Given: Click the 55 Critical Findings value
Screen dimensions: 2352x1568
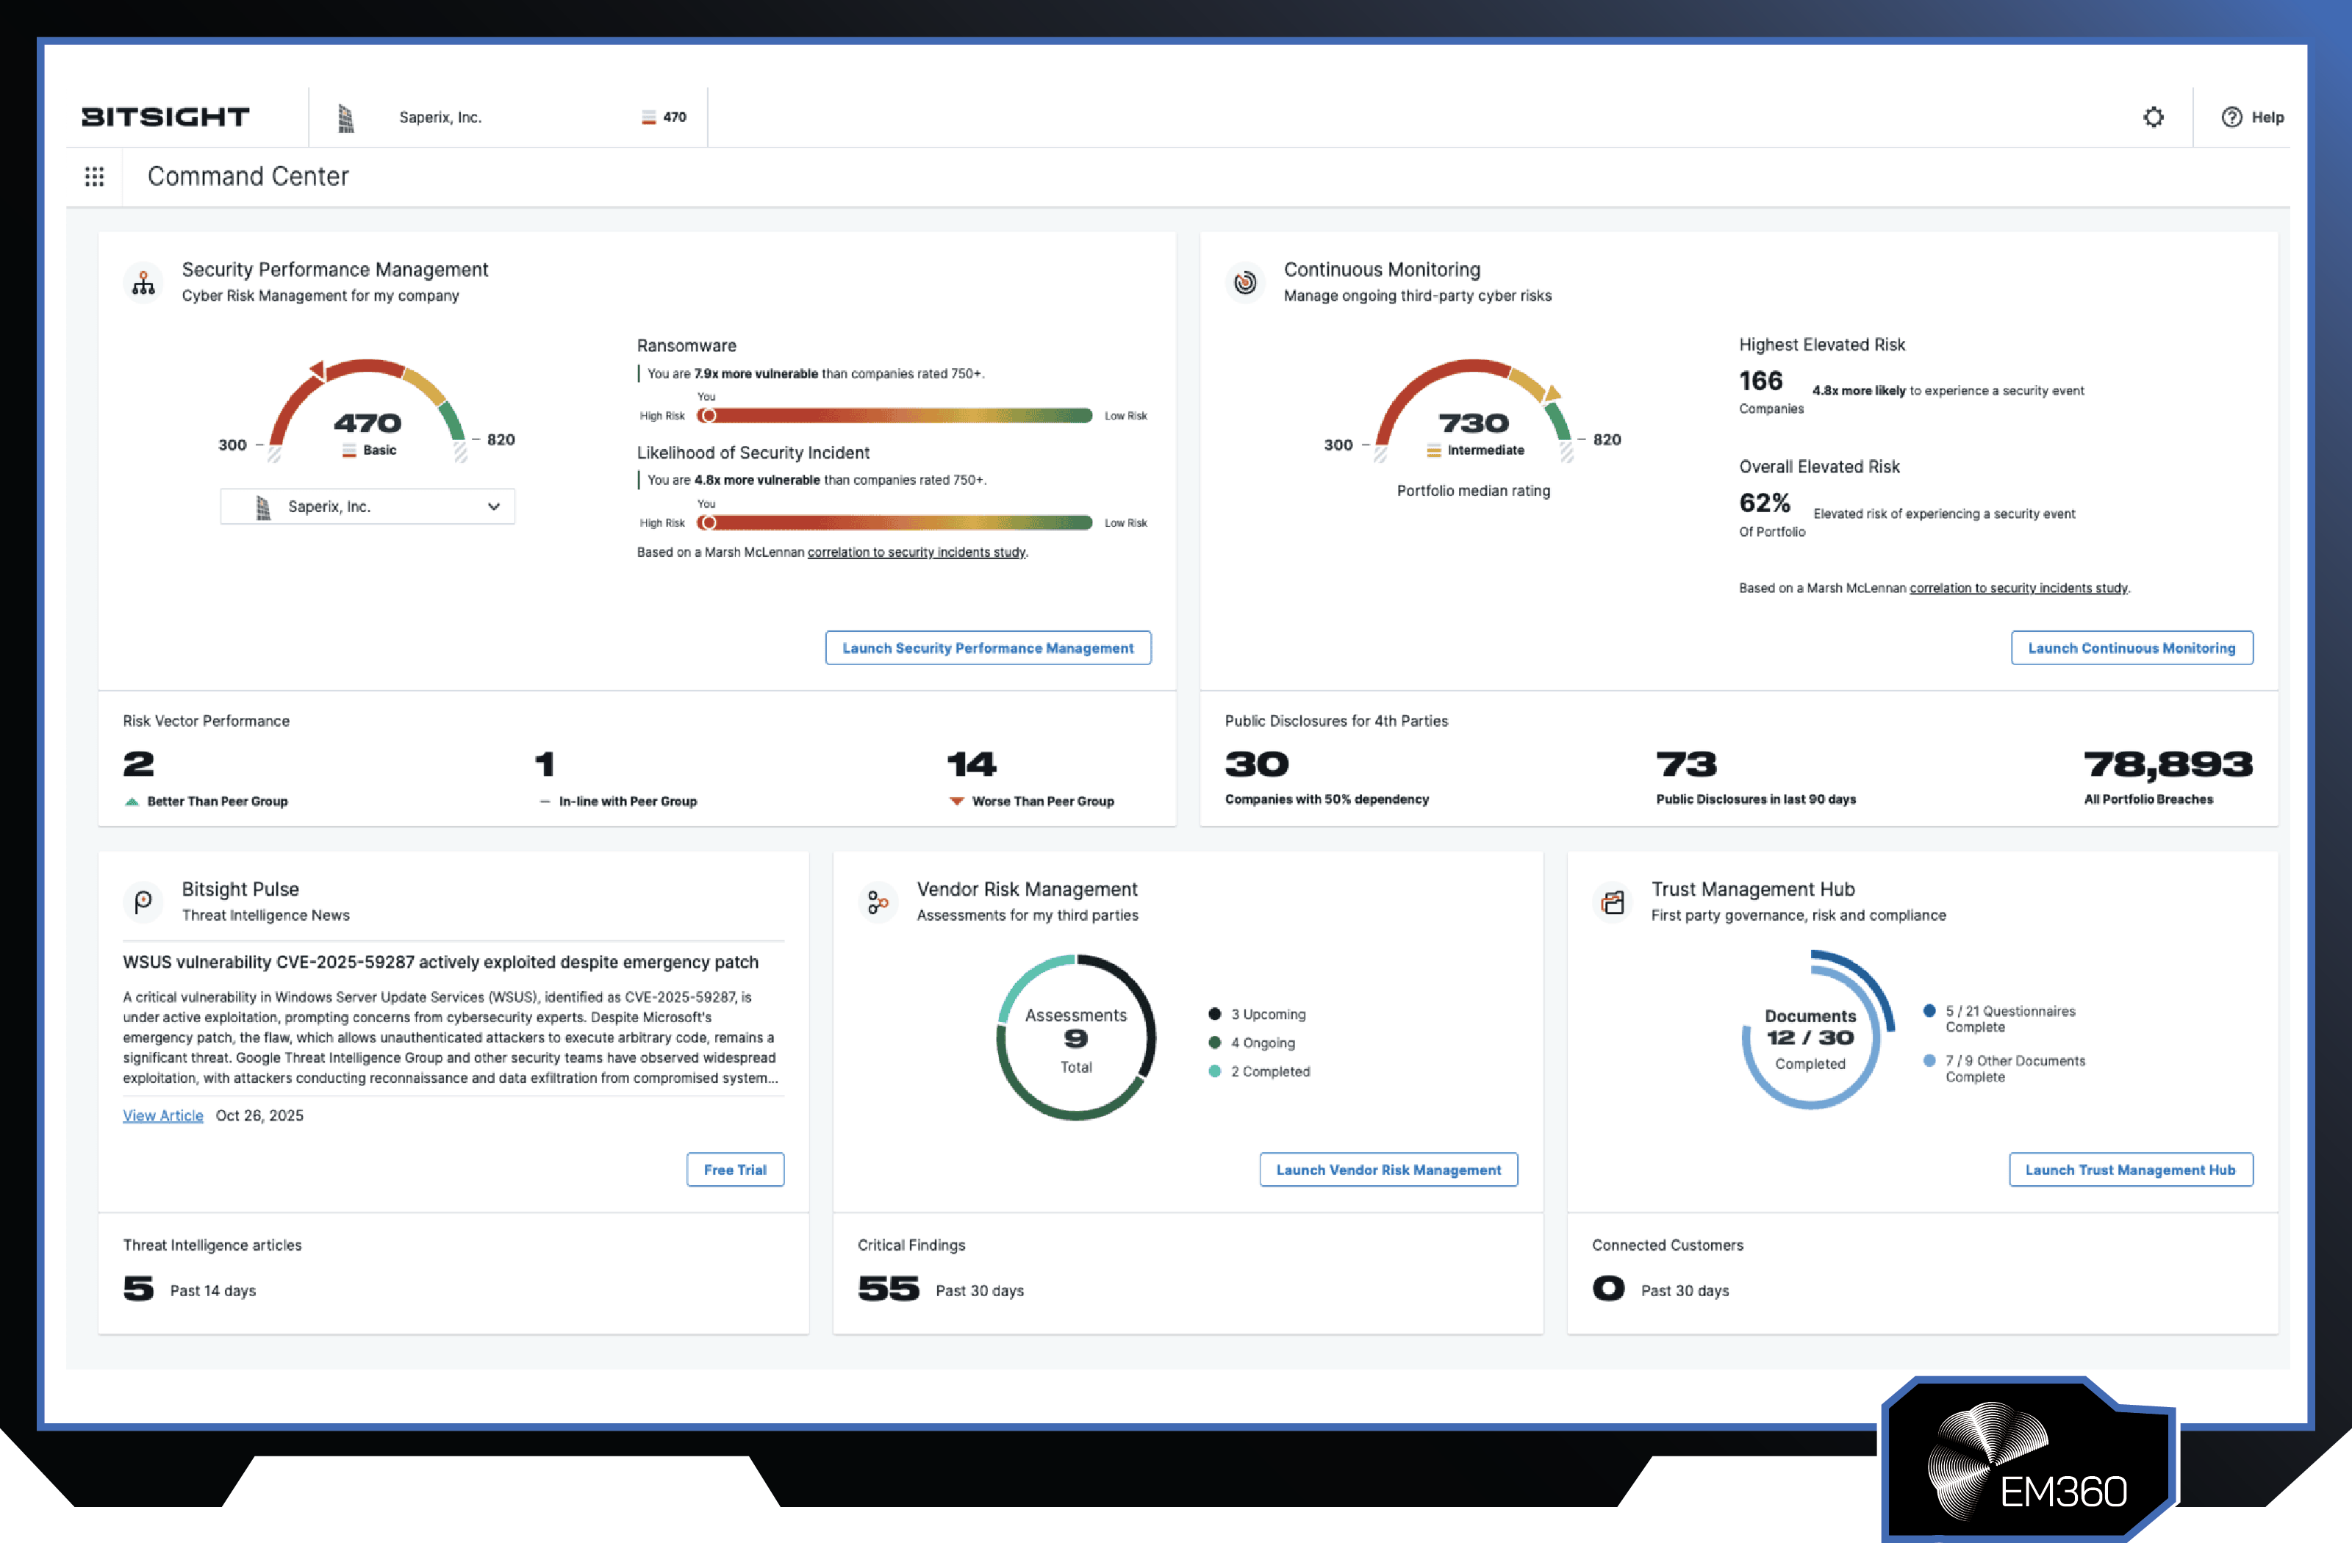Looking at the screenshot, I should tap(888, 1288).
